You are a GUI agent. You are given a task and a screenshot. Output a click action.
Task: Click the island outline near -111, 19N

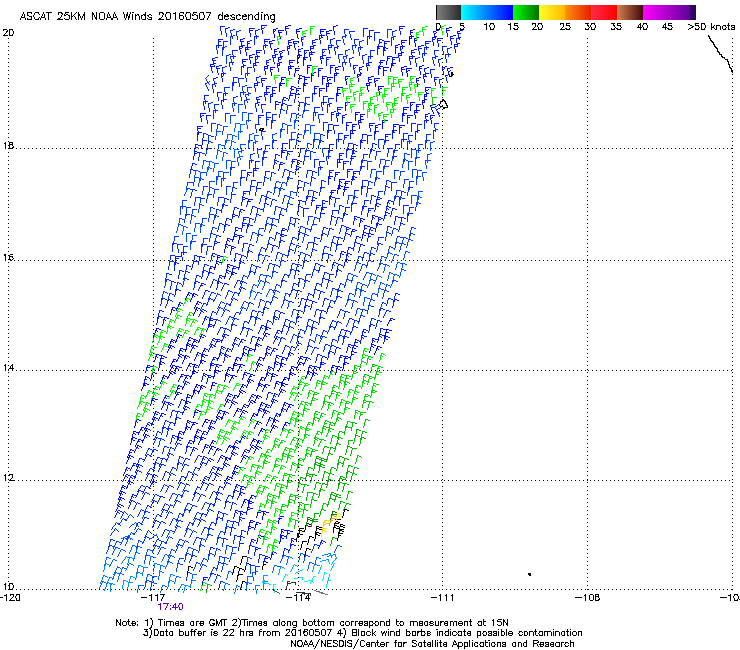coord(443,104)
